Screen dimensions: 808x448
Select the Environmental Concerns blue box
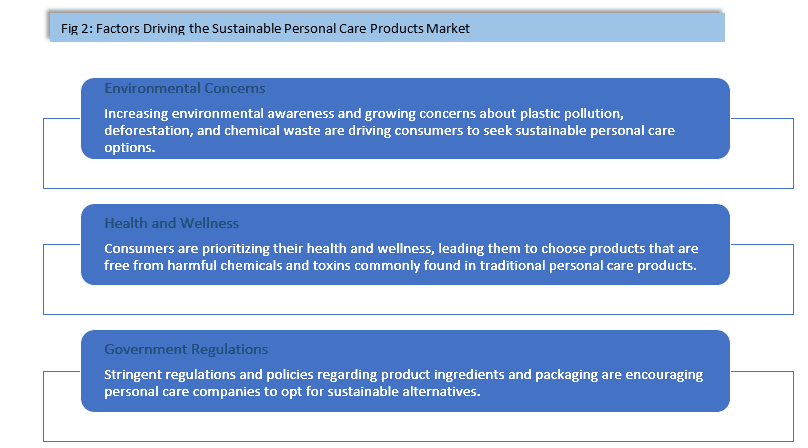click(405, 119)
